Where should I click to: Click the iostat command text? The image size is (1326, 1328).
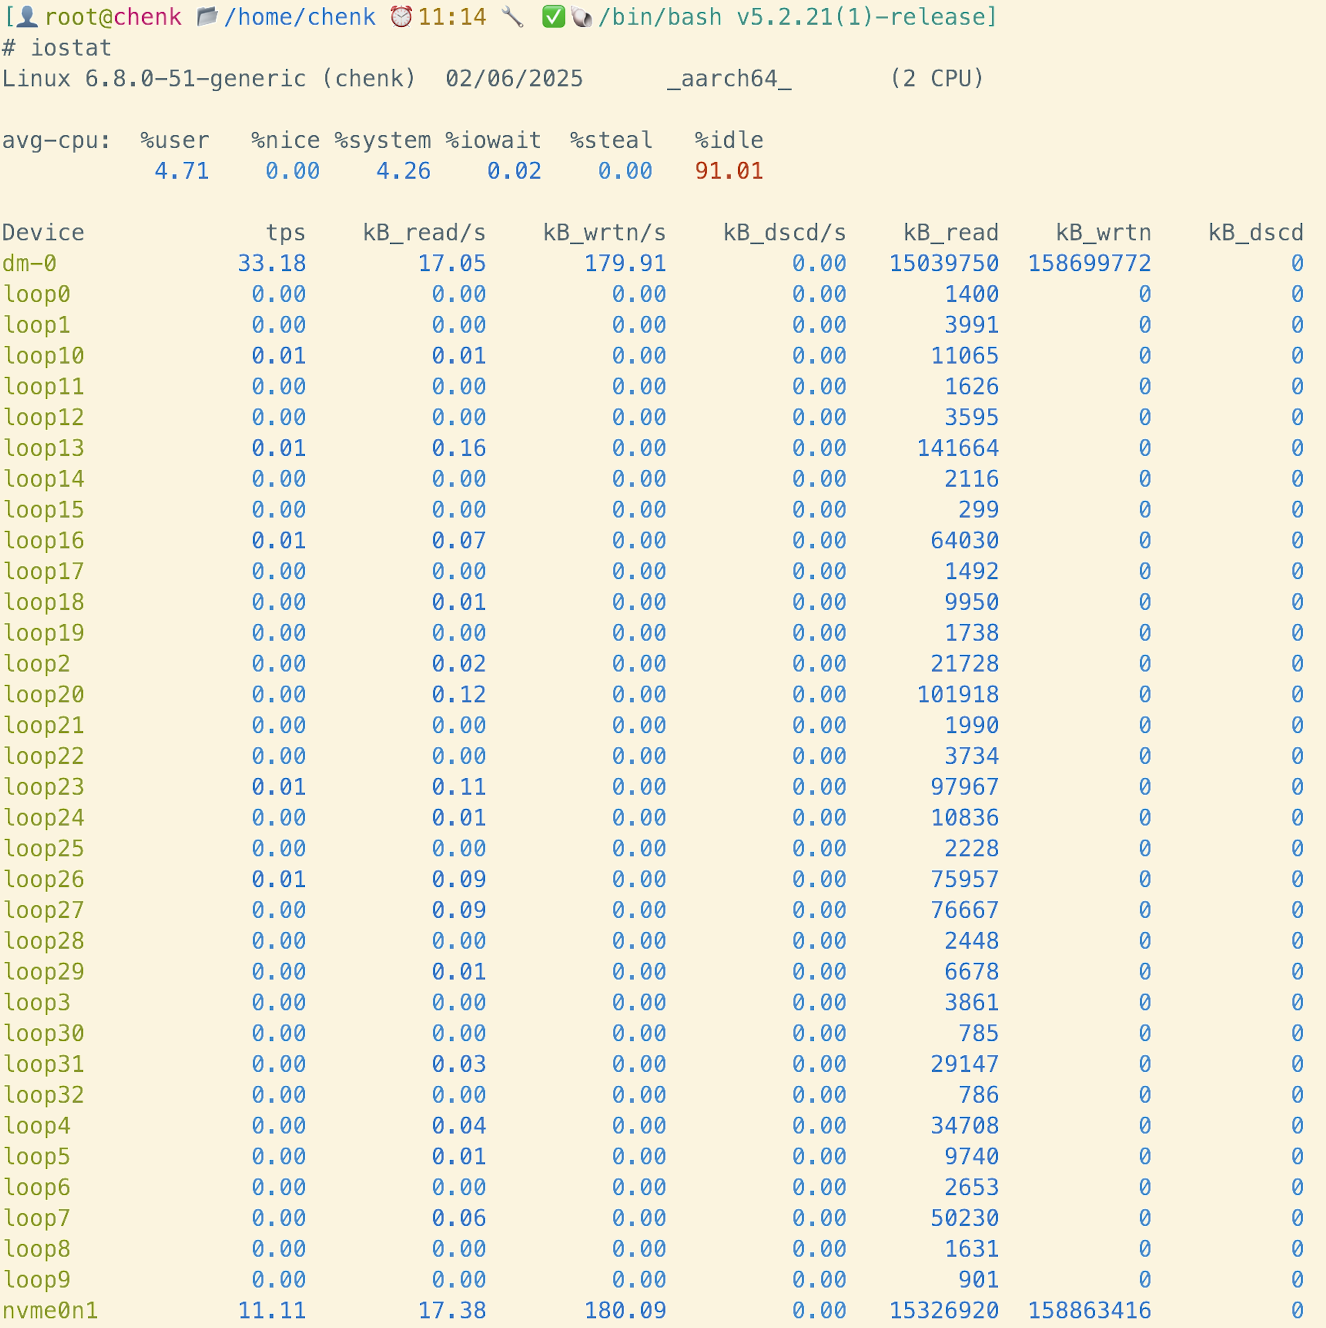point(71,48)
